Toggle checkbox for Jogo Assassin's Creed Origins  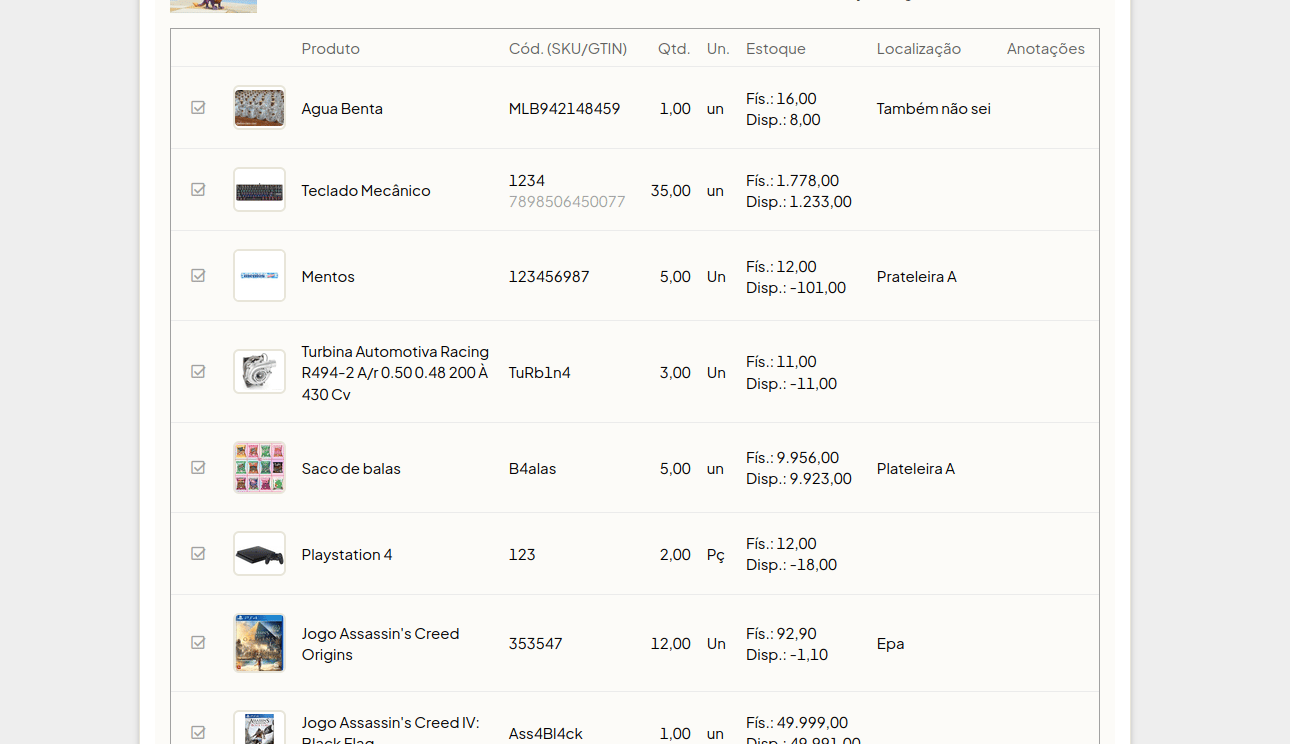198,642
